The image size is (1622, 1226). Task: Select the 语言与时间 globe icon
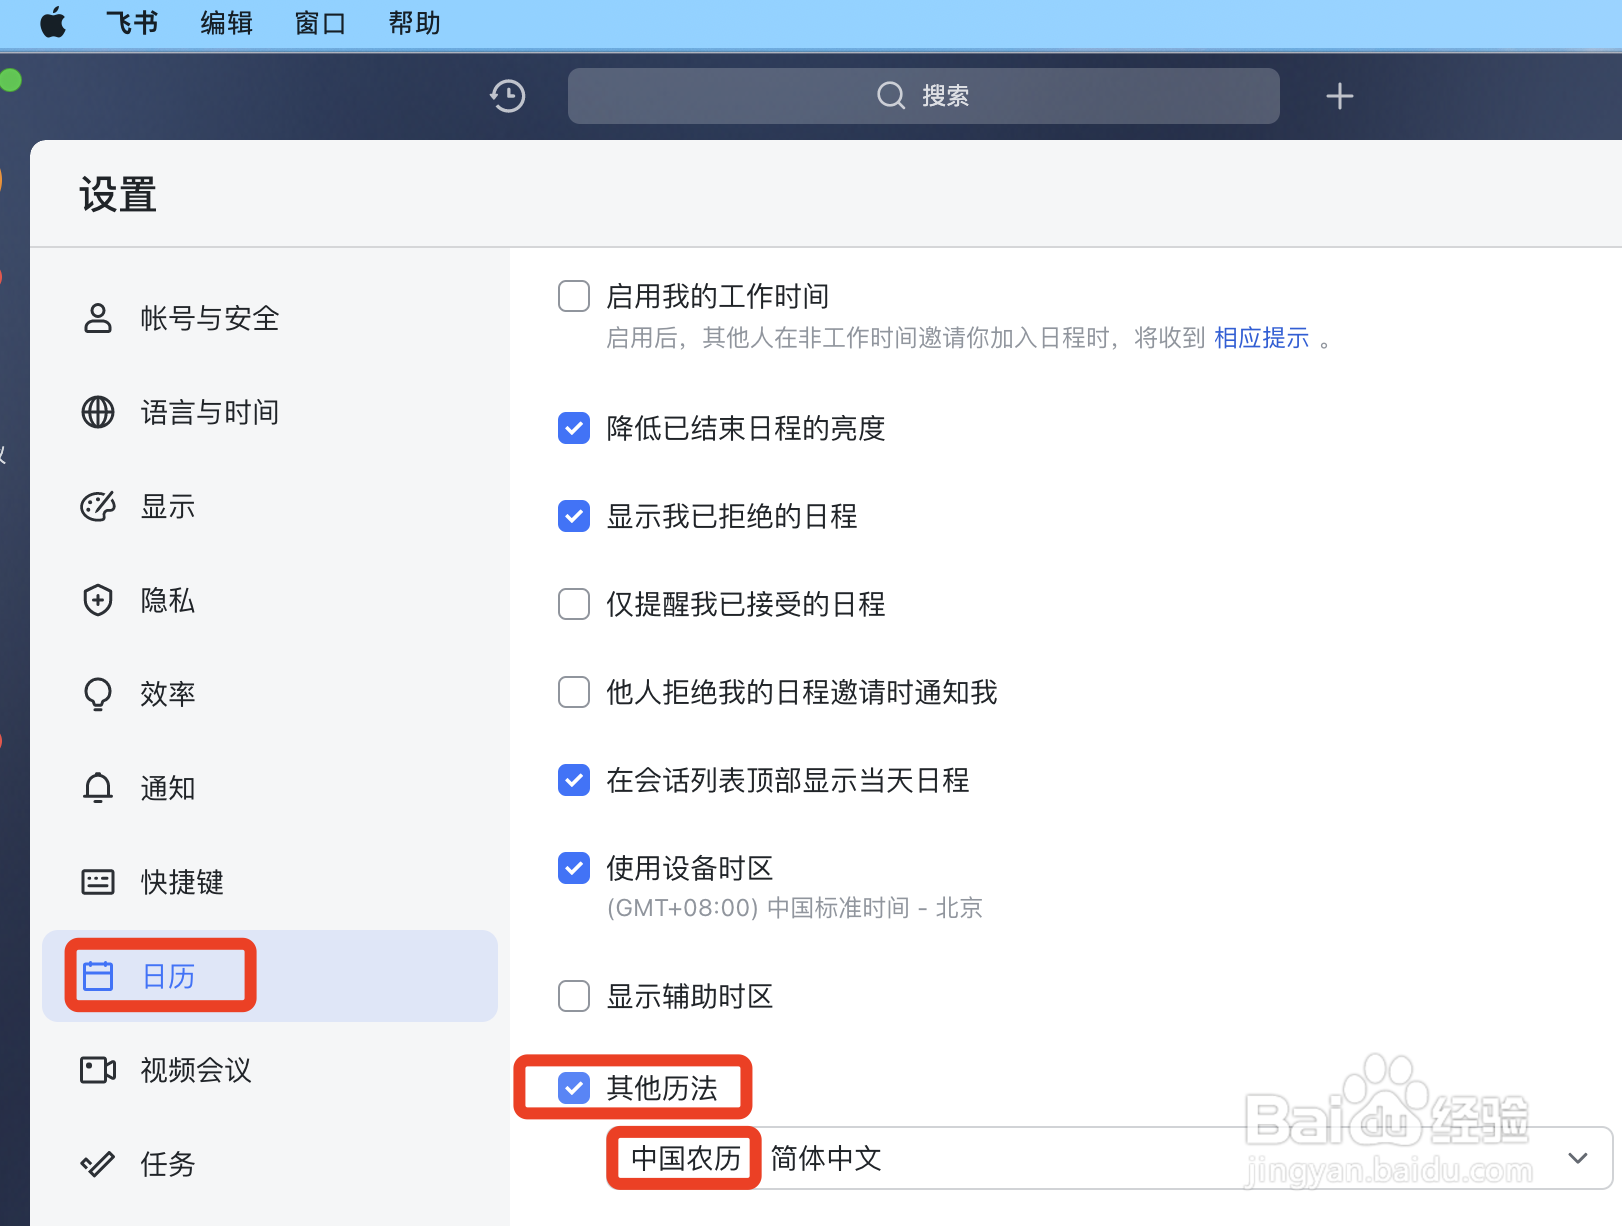(x=97, y=412)
